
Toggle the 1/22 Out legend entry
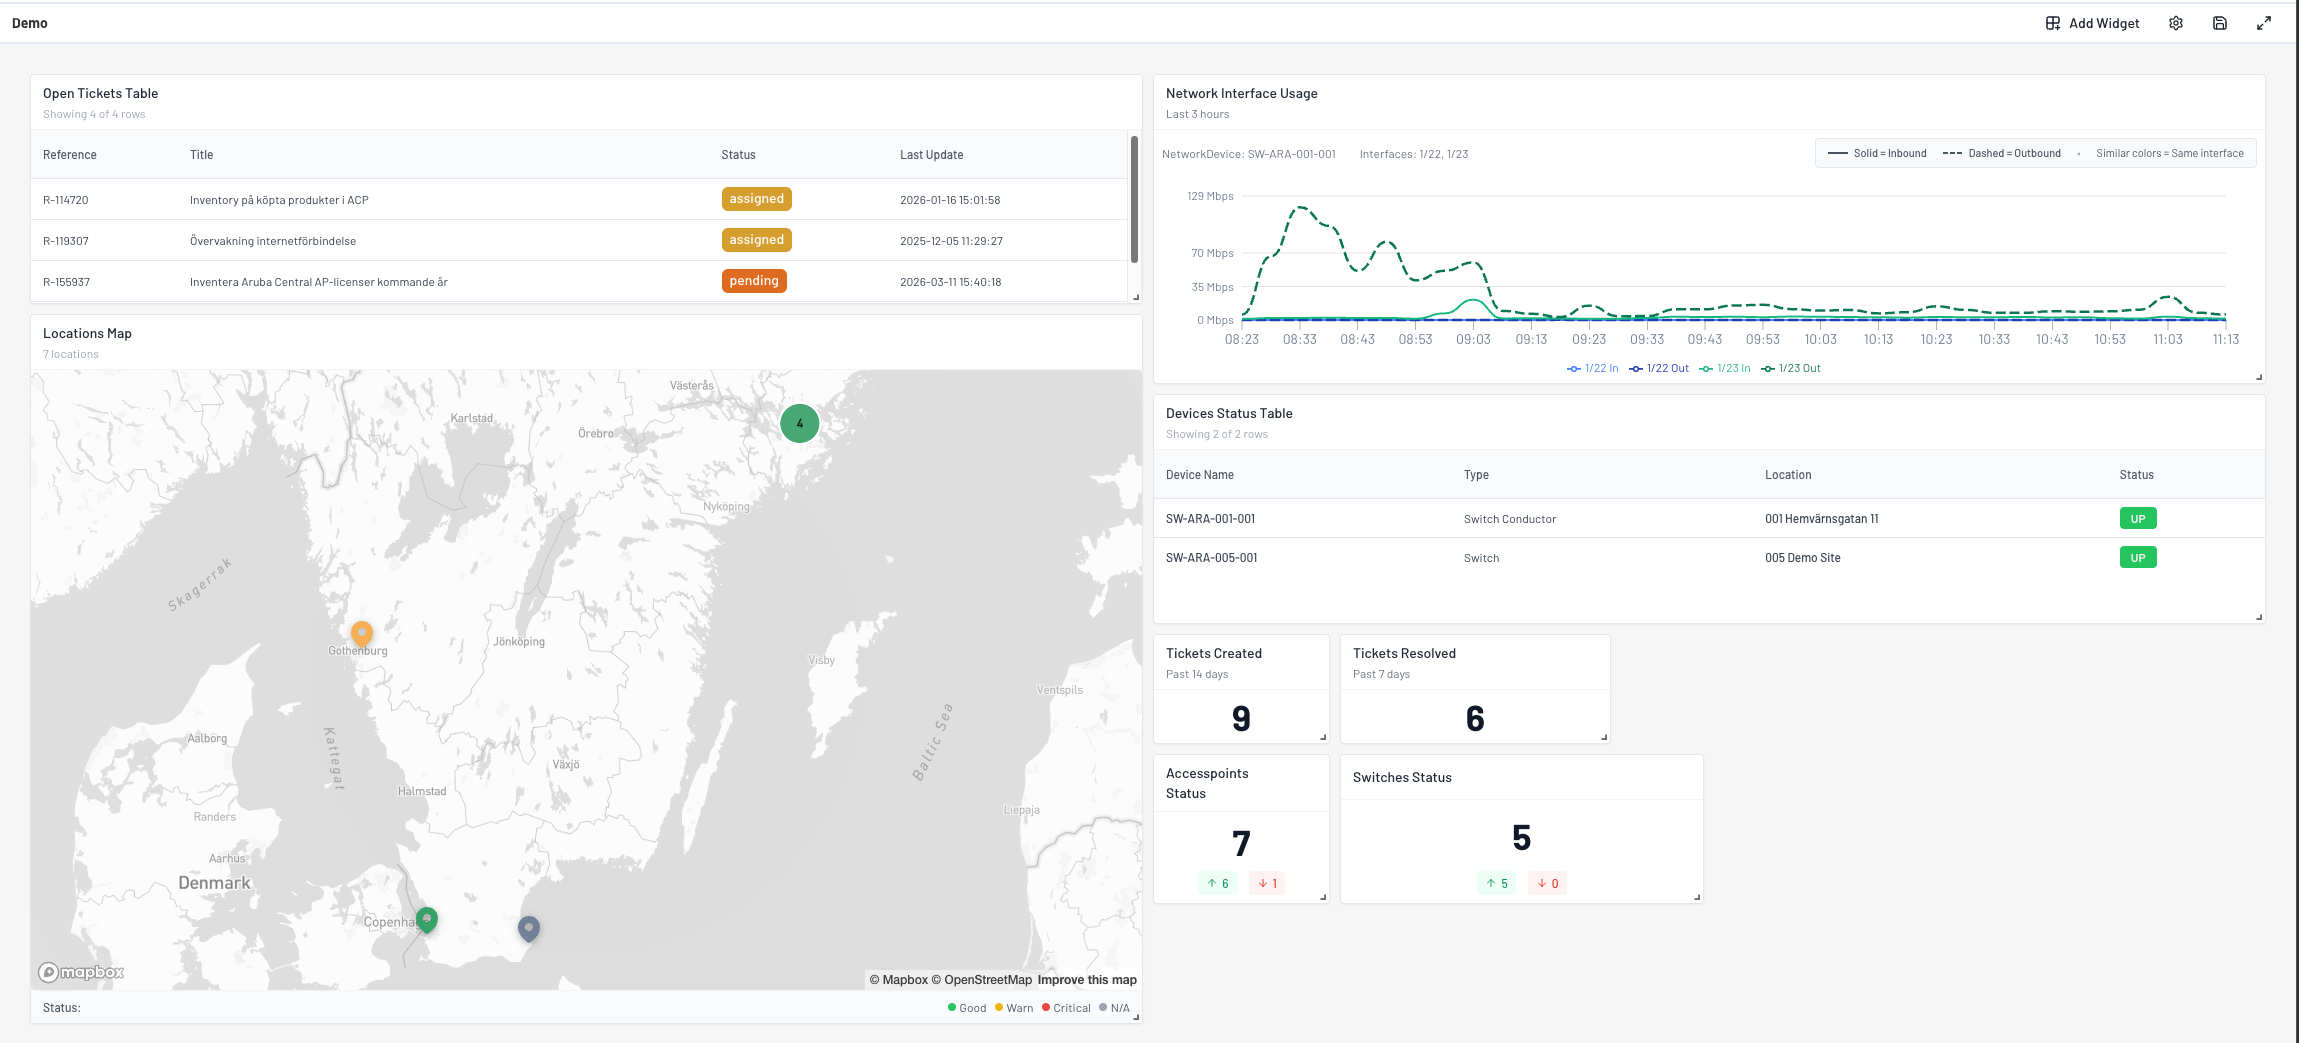[x=1658, y=368]
